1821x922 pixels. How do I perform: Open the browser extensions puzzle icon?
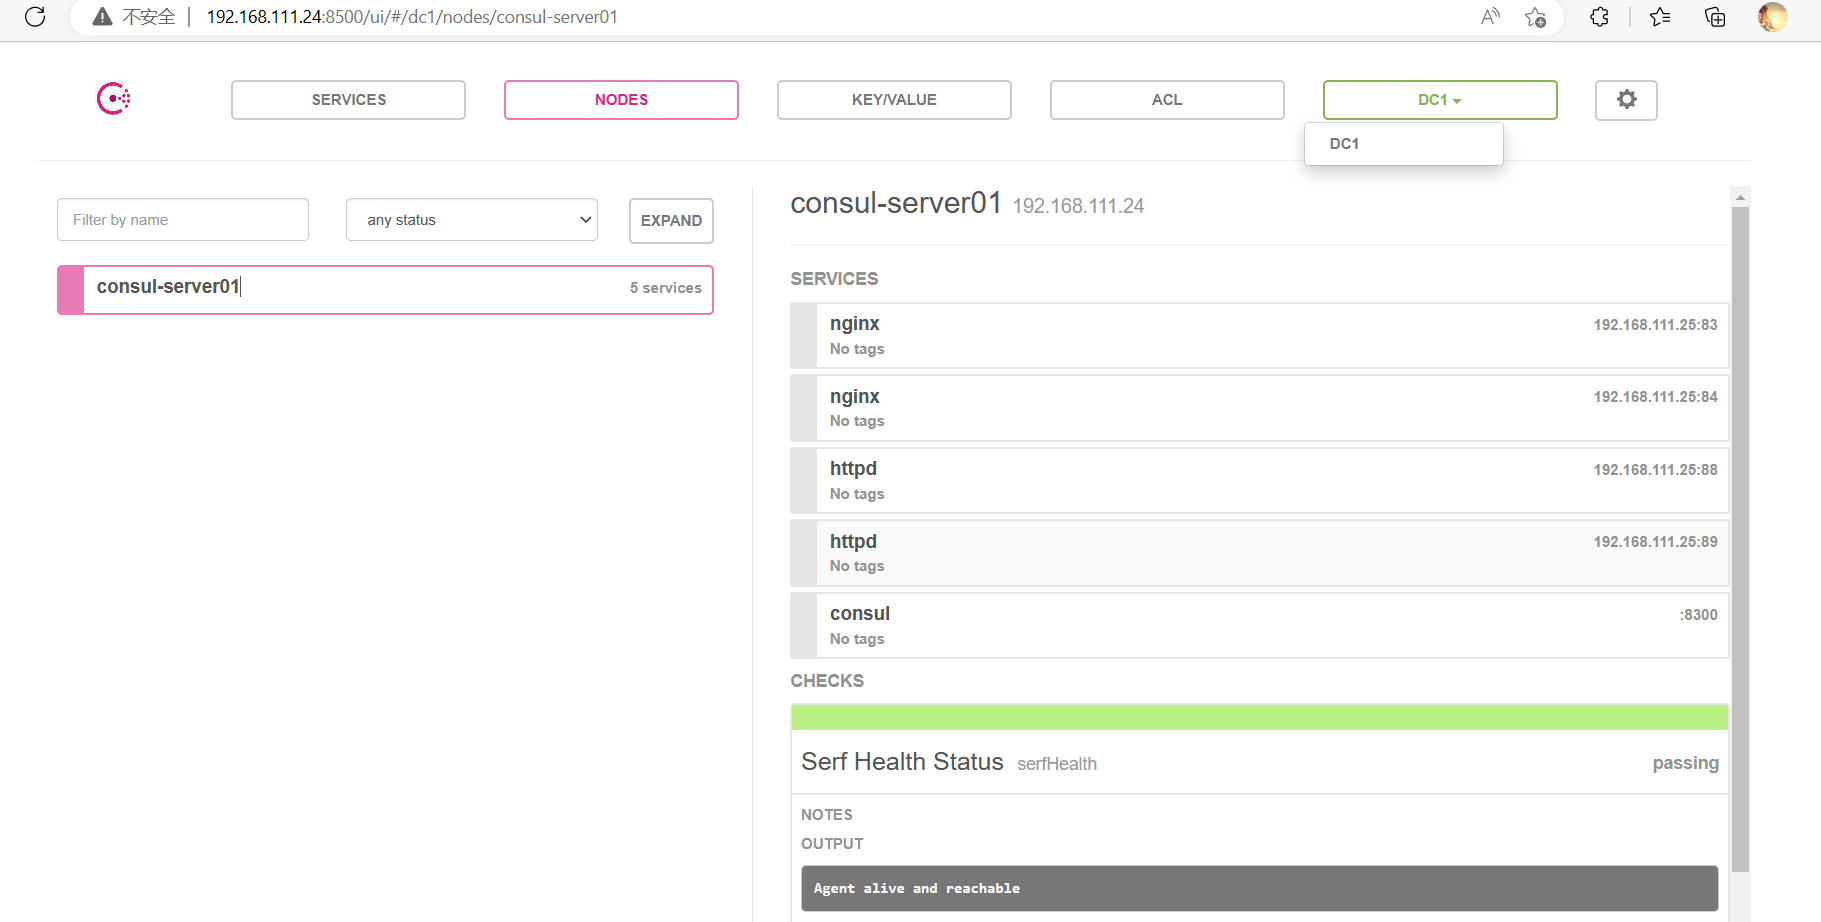(x=1599, y=16)
